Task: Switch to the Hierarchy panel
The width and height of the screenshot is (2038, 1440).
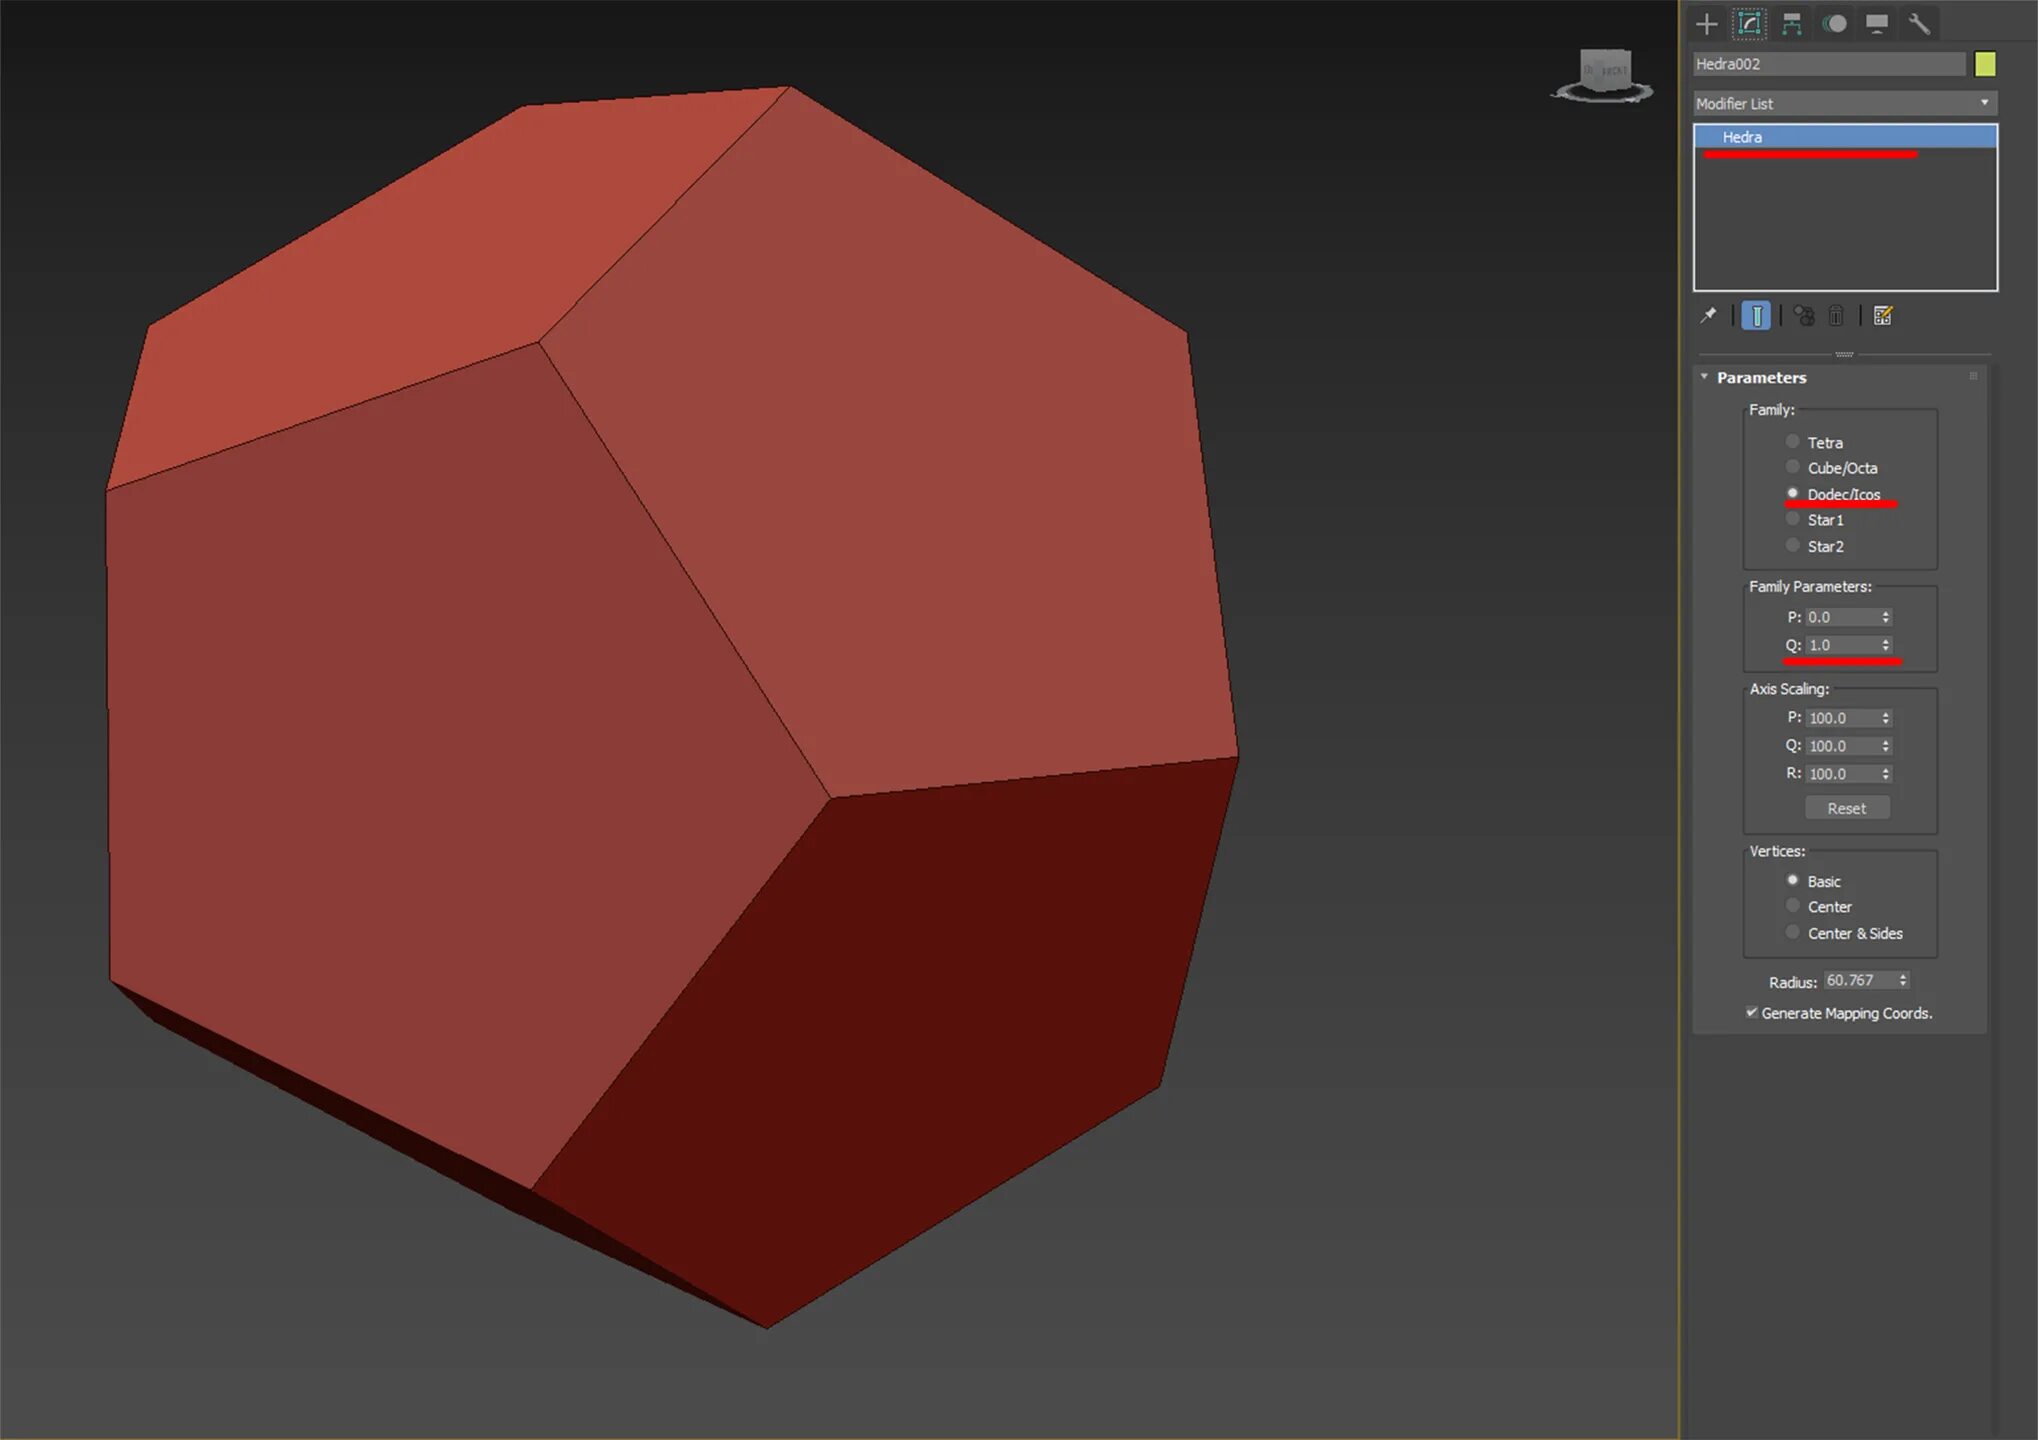Action: (1791, 24)
